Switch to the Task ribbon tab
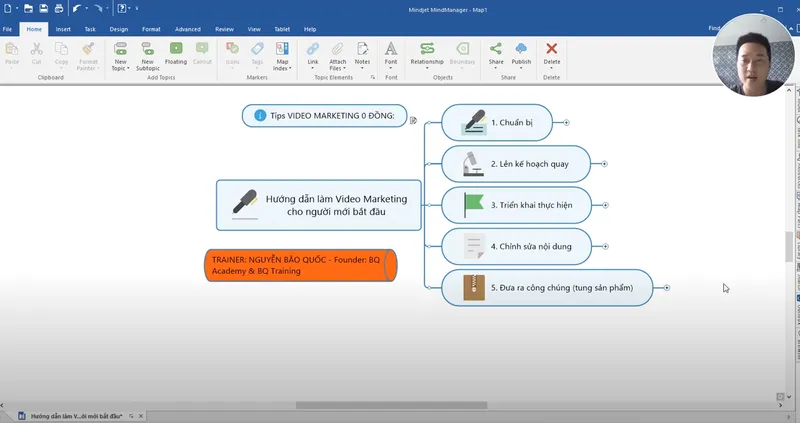 coord(90,29)
